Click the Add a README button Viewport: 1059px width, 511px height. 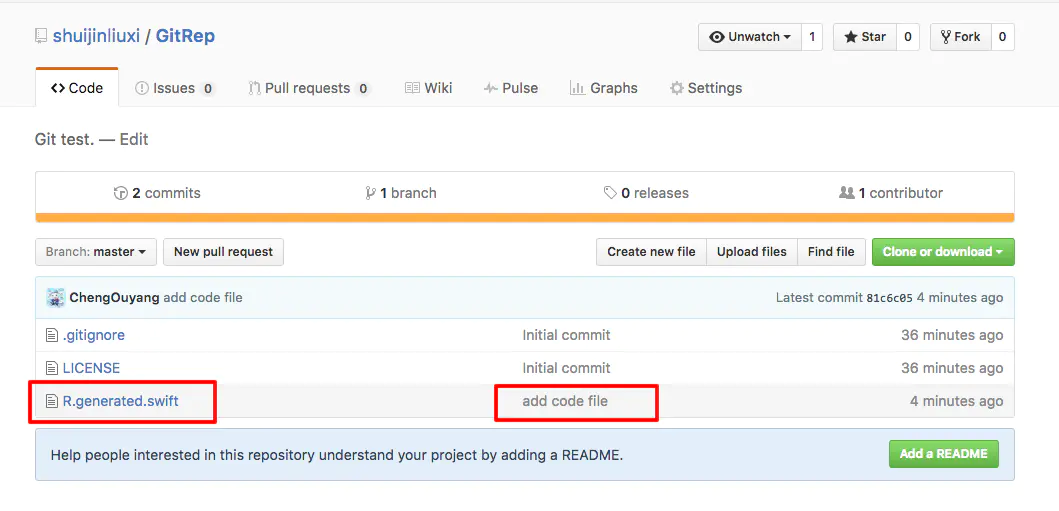944,454
